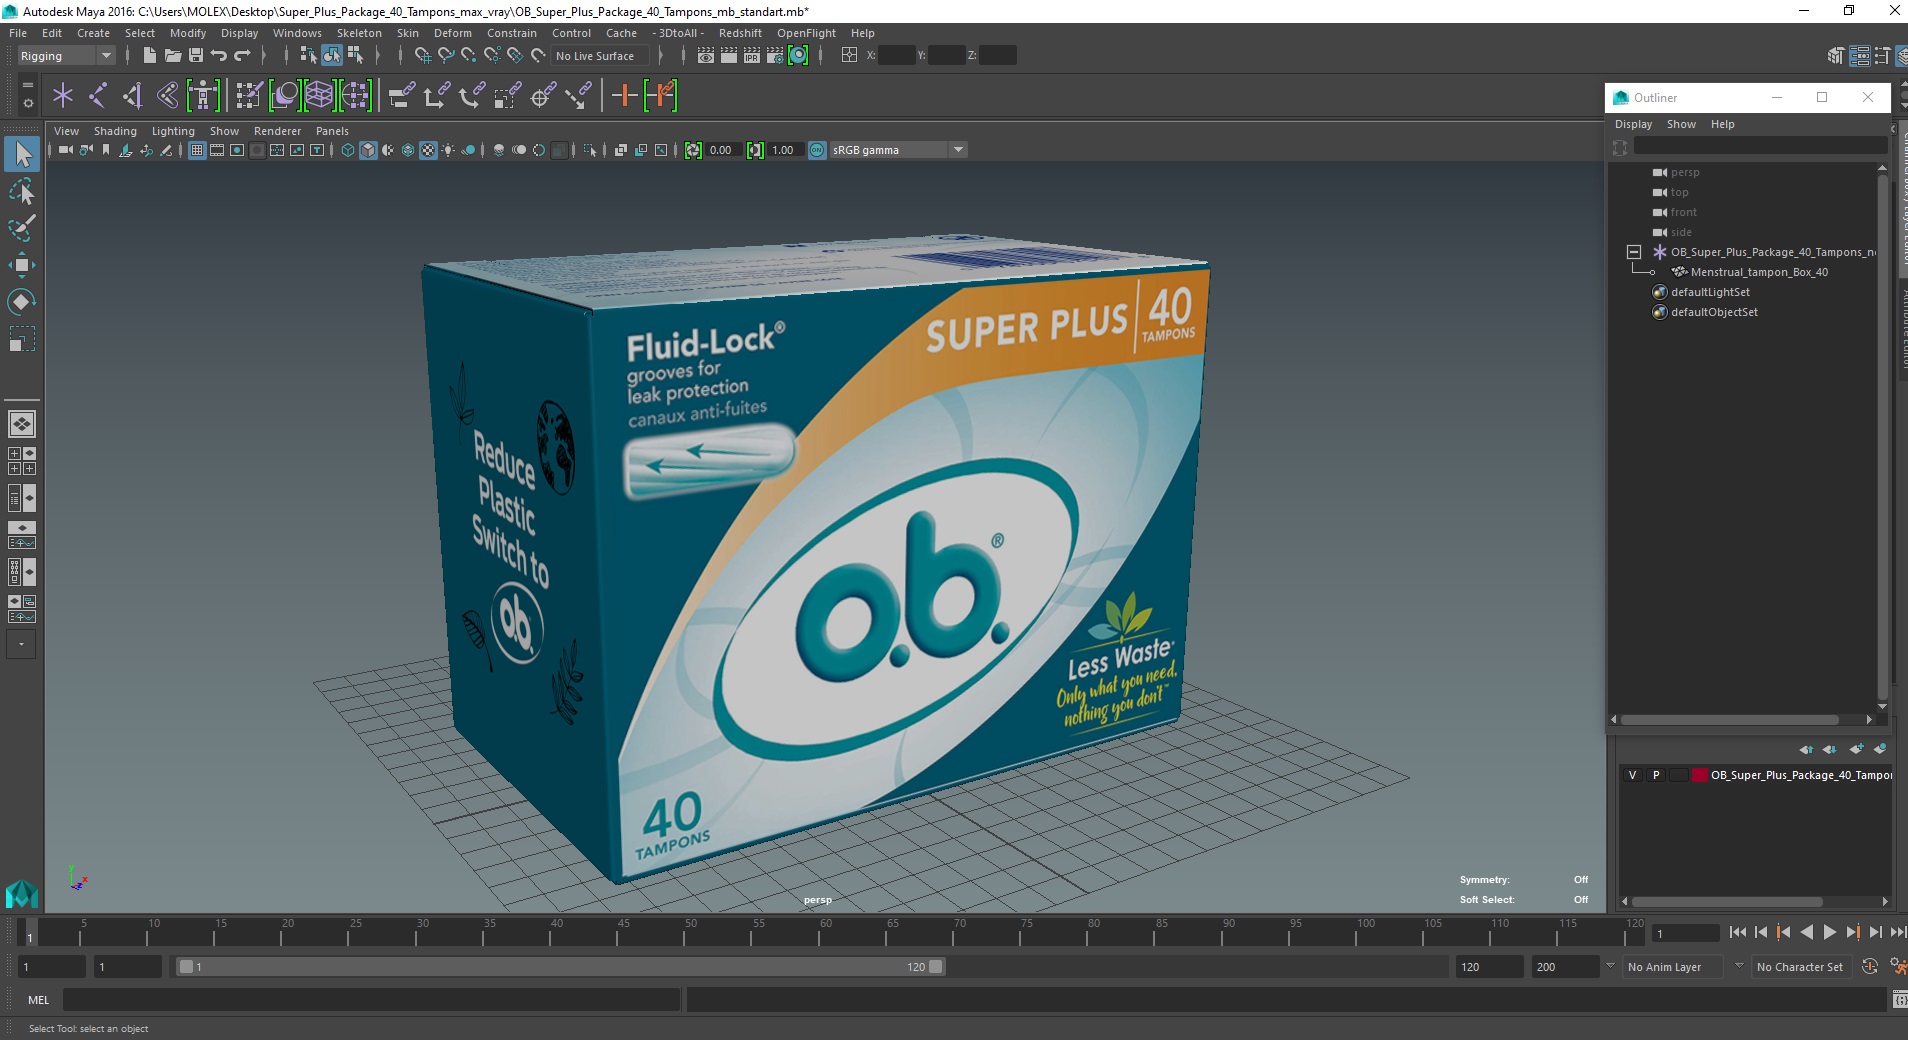Select the Paint Selection tool in the toolbox
1908x1040 pixels.
pyautogui.click(x=22, y=227)
